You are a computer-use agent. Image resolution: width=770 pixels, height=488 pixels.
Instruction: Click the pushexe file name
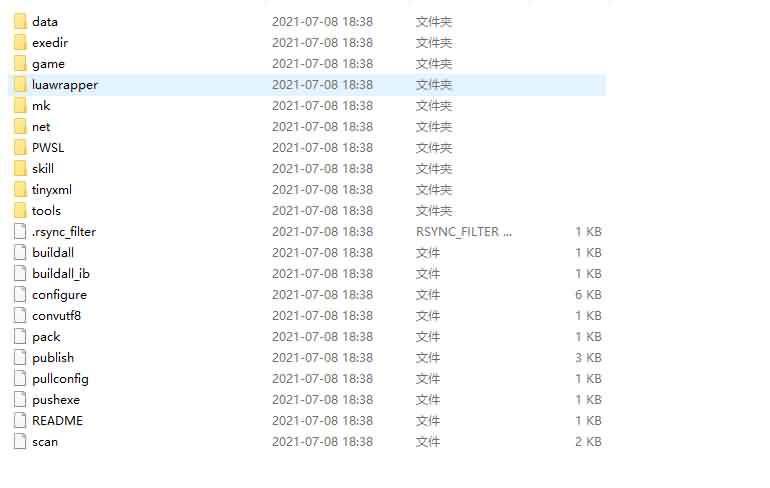[x=56, y=400]
